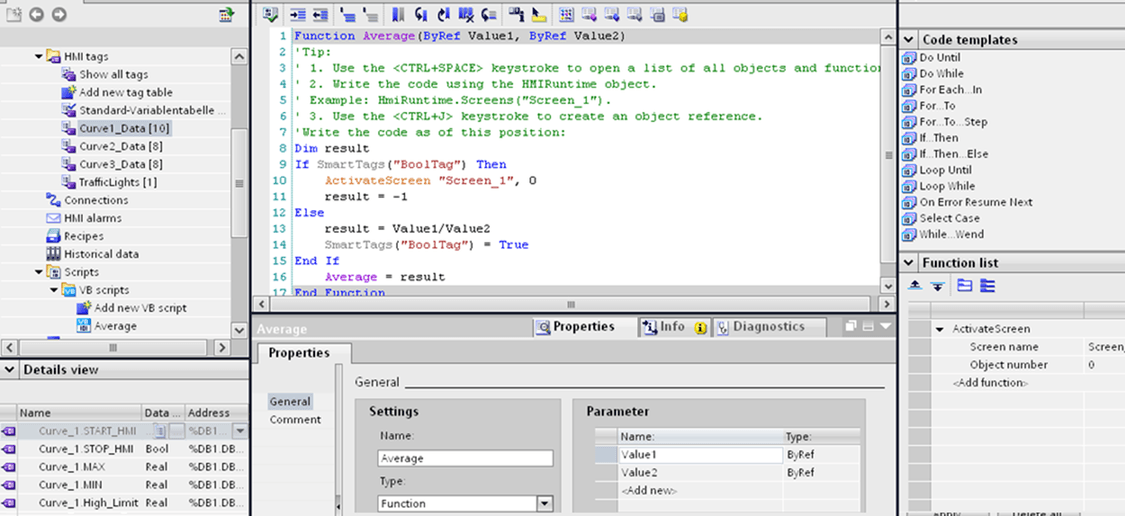Screen dimensions: 1125x516
Task: Select Curve1_Data [10] tag table
Action: tap(125, 128)
